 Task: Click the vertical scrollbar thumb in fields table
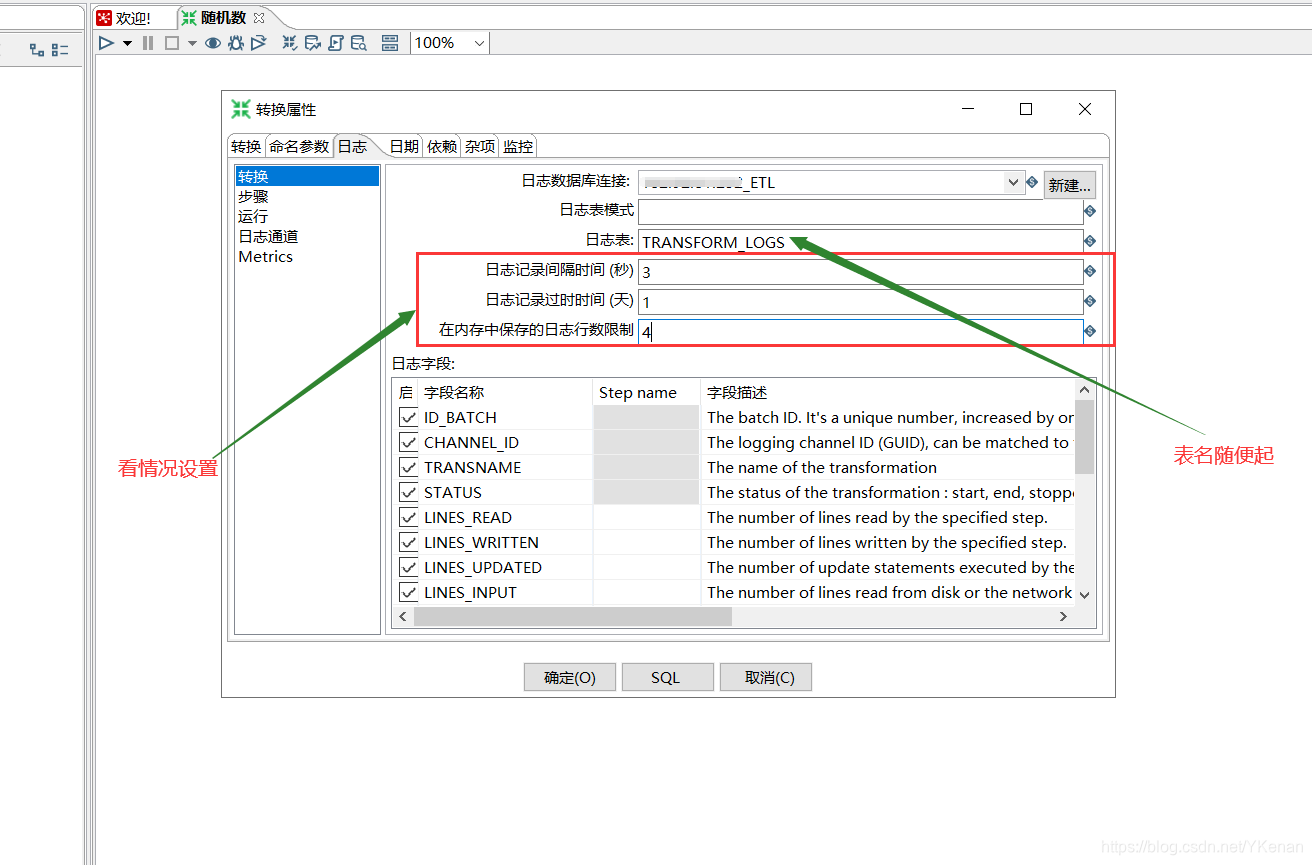pos(1084,435)
